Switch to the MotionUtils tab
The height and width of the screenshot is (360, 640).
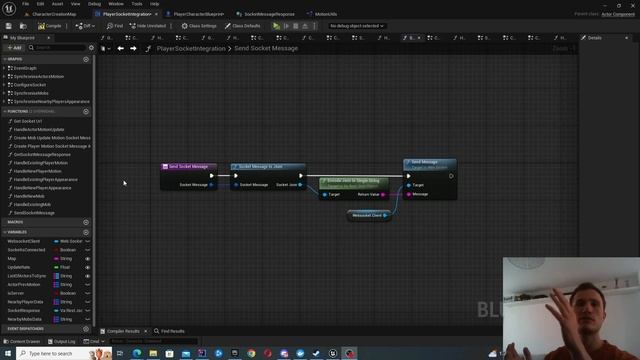tap(322, 14)
